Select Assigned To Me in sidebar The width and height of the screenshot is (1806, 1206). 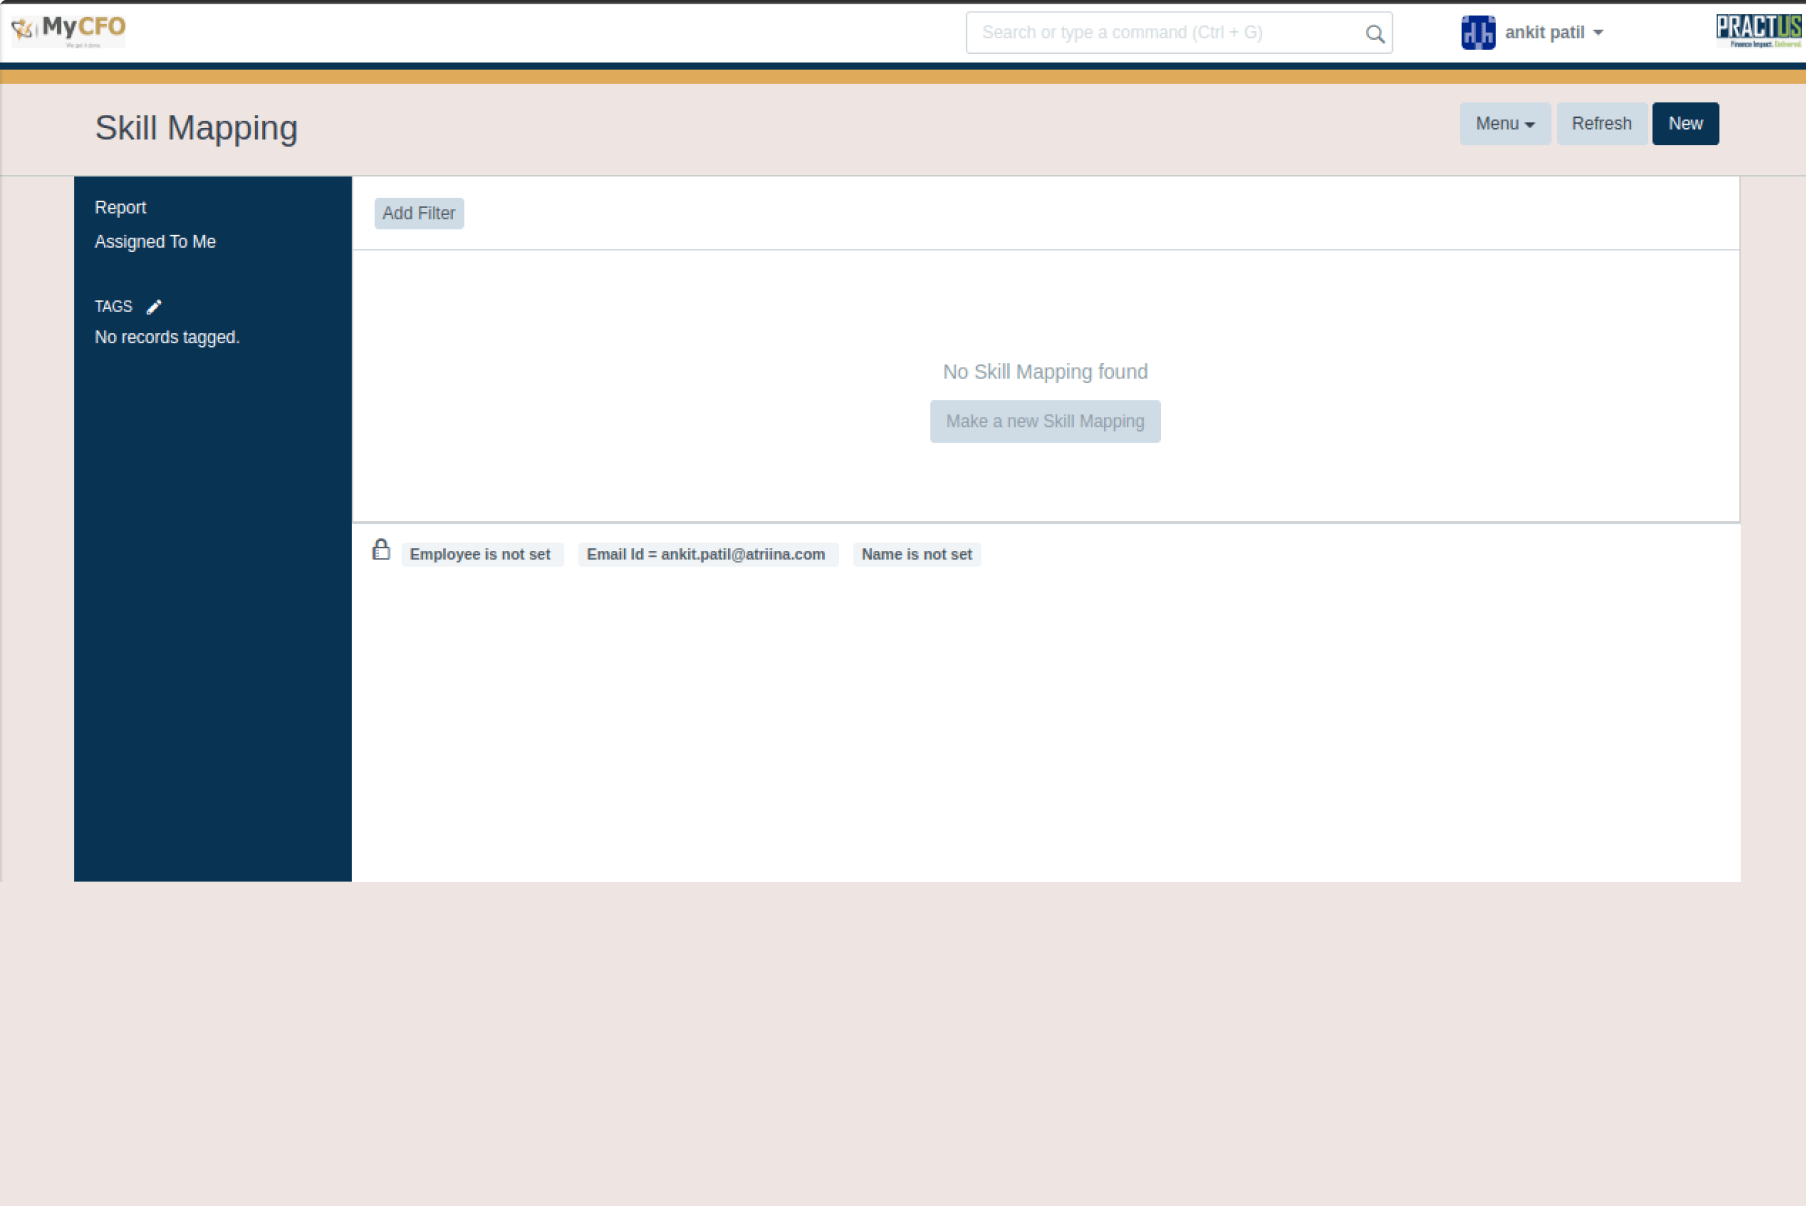tap(155, 242)
